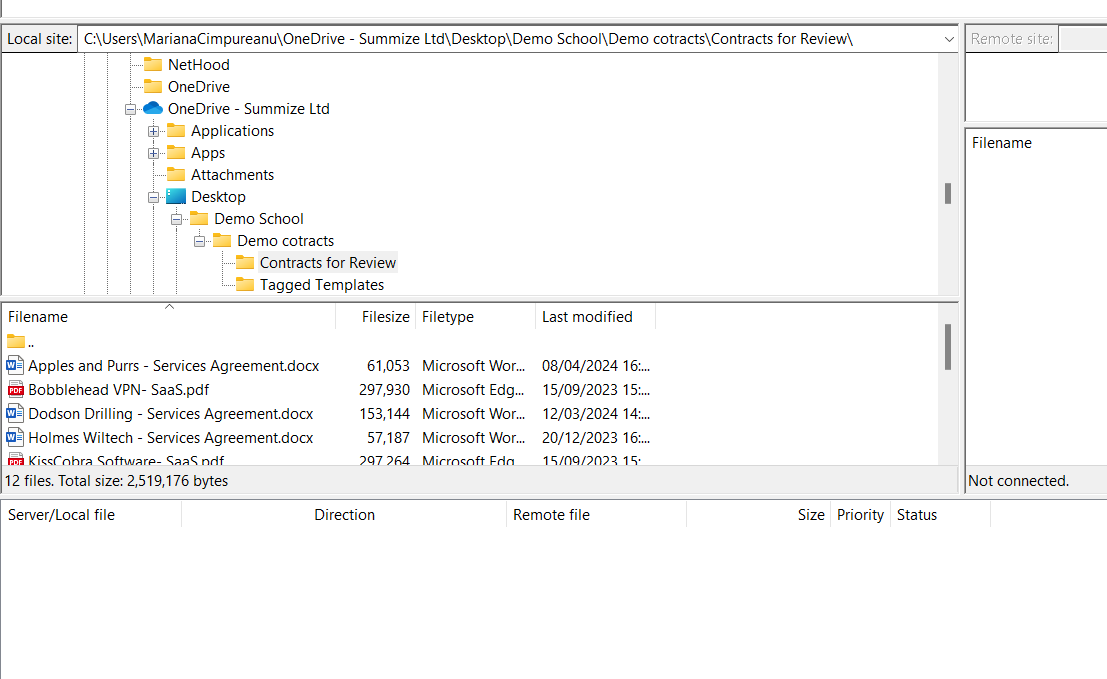The width and height of the screenshot is (1107, 679).
Task: Select the Contracts for Review folder
Action: [327, 262]
